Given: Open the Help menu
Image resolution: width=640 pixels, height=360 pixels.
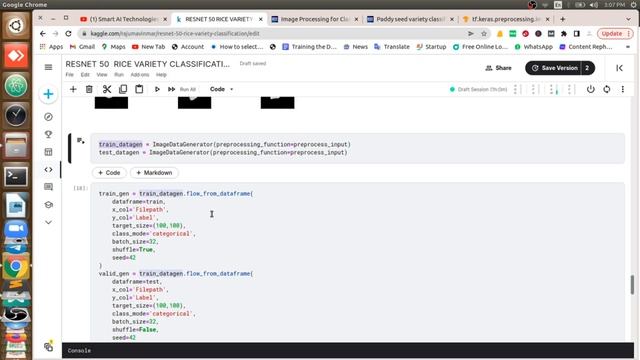Looking at the screenshot, I should click(161, 75).
